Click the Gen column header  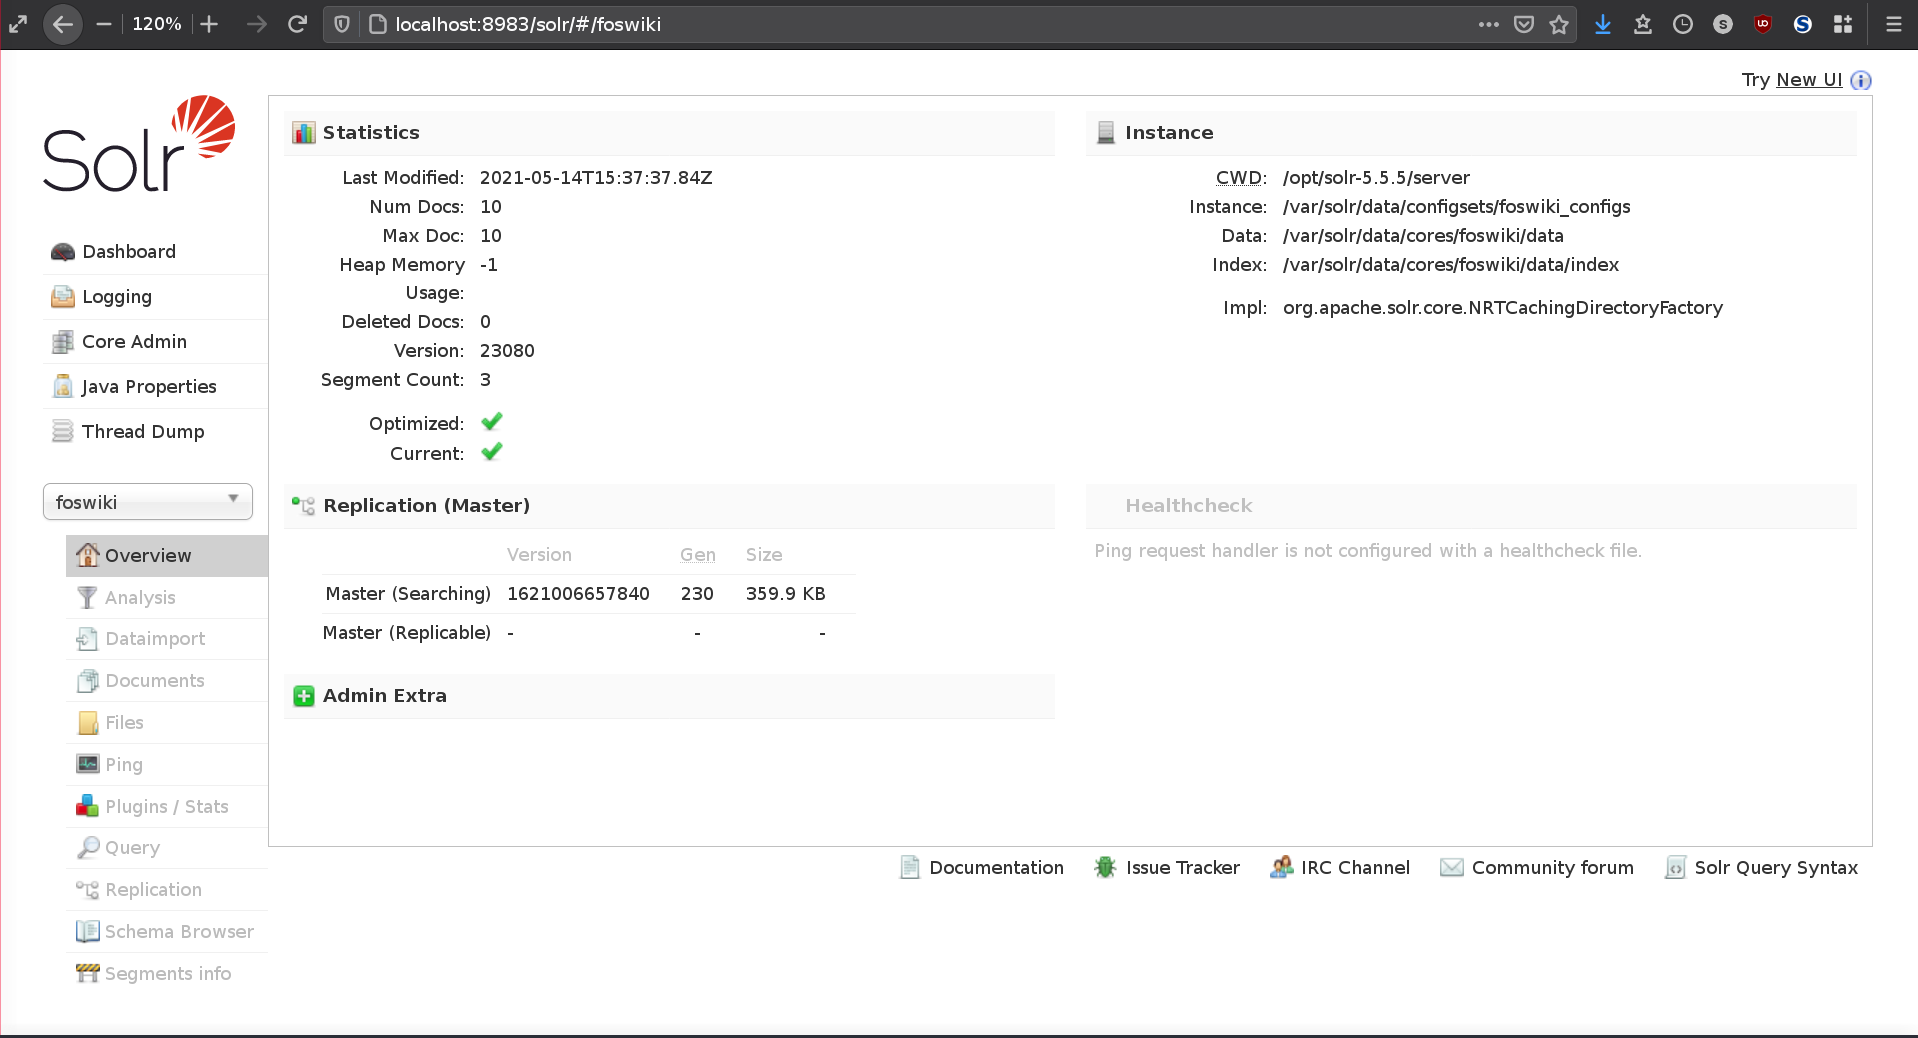[698, 555]
